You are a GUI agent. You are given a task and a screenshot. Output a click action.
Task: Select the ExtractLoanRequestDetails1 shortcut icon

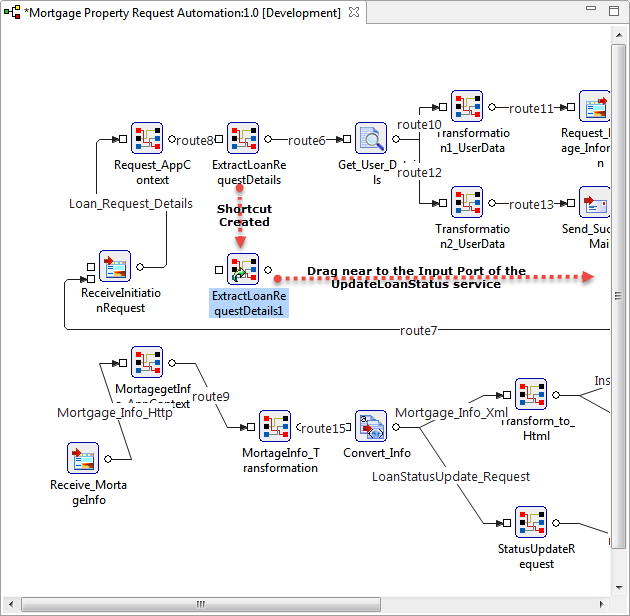tap(243, 269)
